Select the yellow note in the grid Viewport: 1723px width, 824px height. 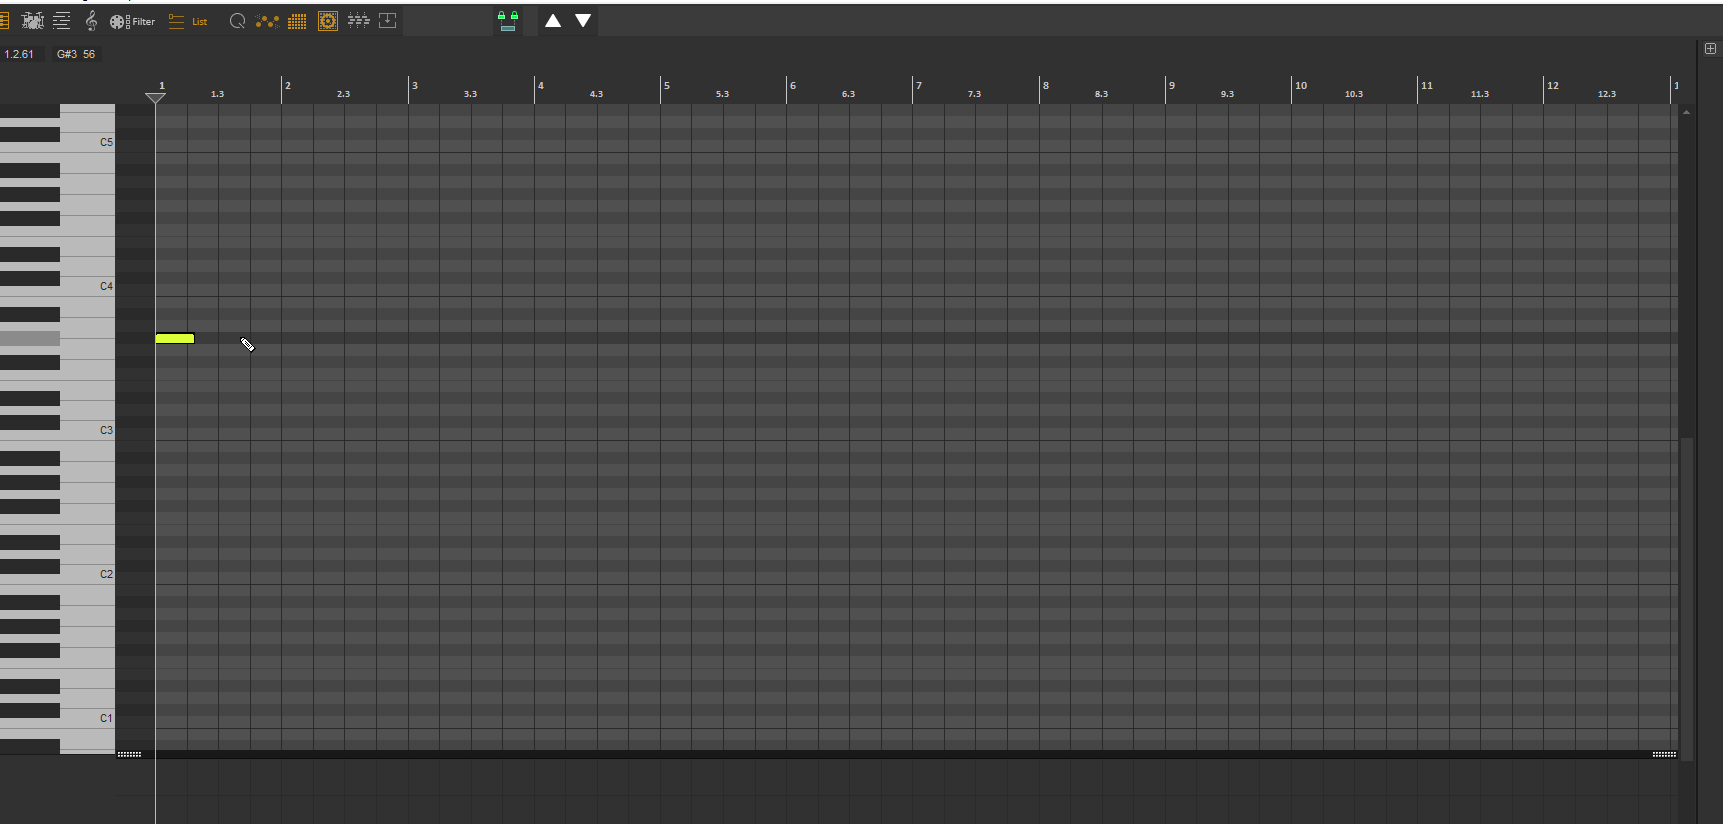tap(175, 339)
